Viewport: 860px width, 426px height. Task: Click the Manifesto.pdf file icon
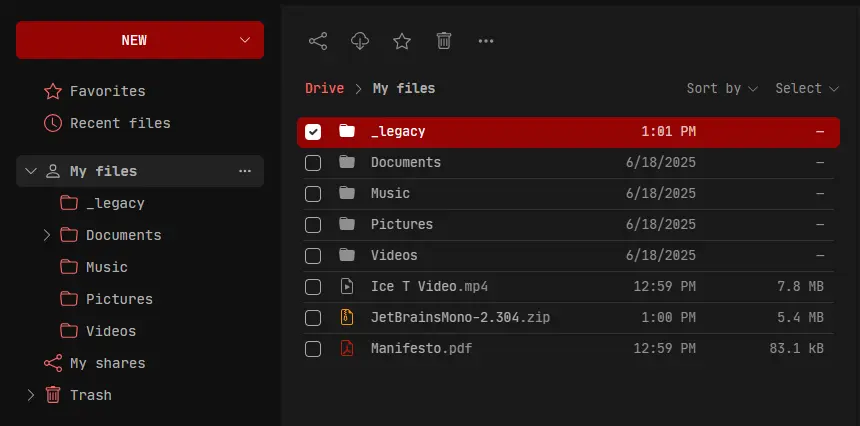pyautogui.click(x=347, y=349)
